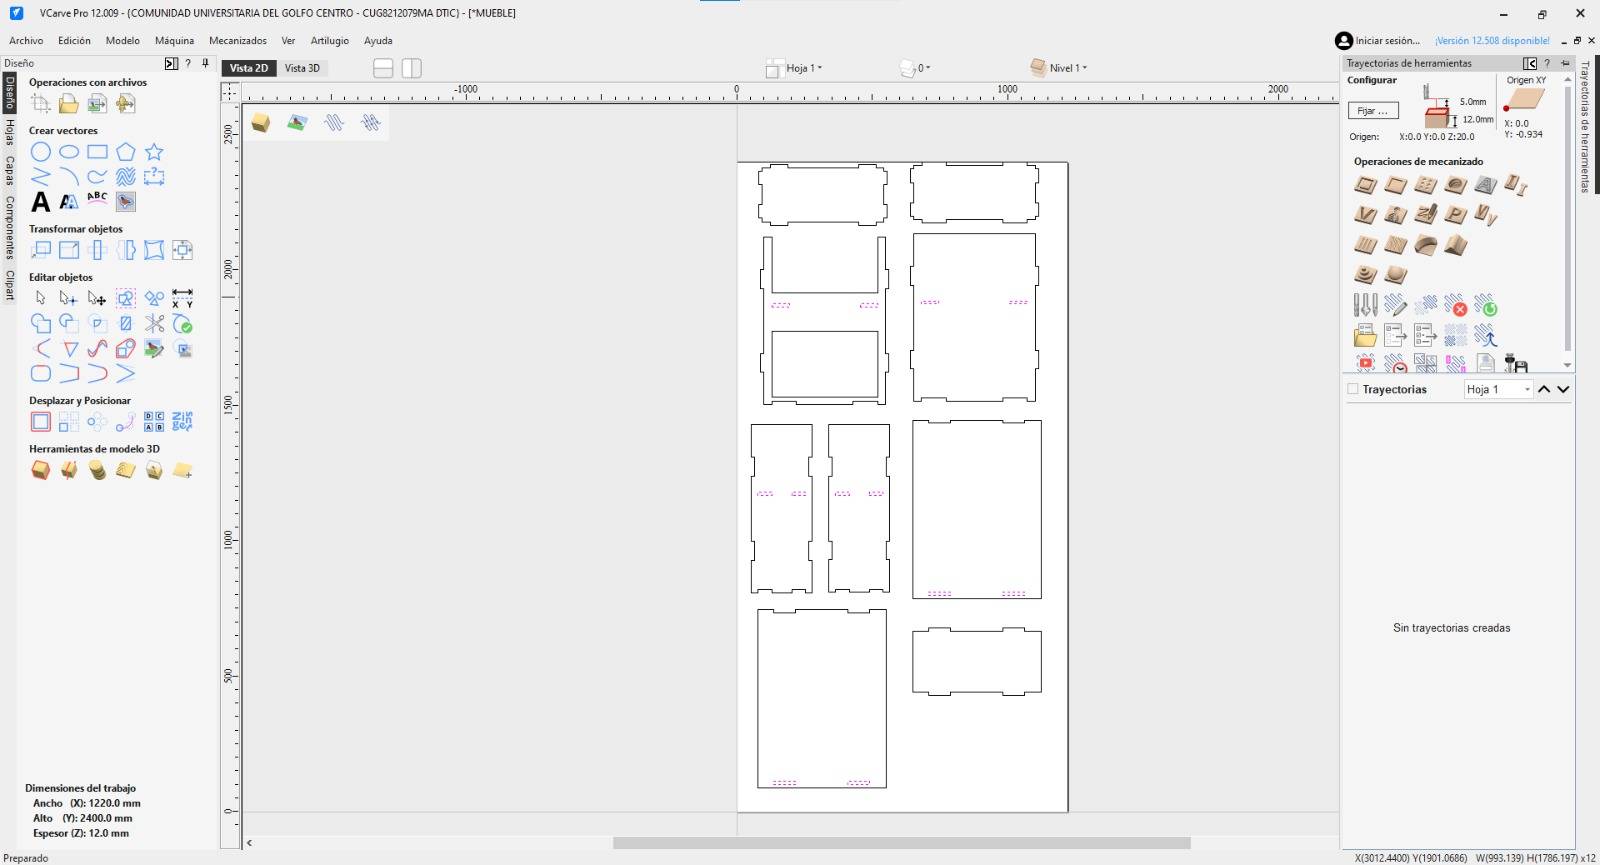This screenshot has width=1600, height=865.
Task: Toggle horizontal split view layout
Action: point(383,68)
